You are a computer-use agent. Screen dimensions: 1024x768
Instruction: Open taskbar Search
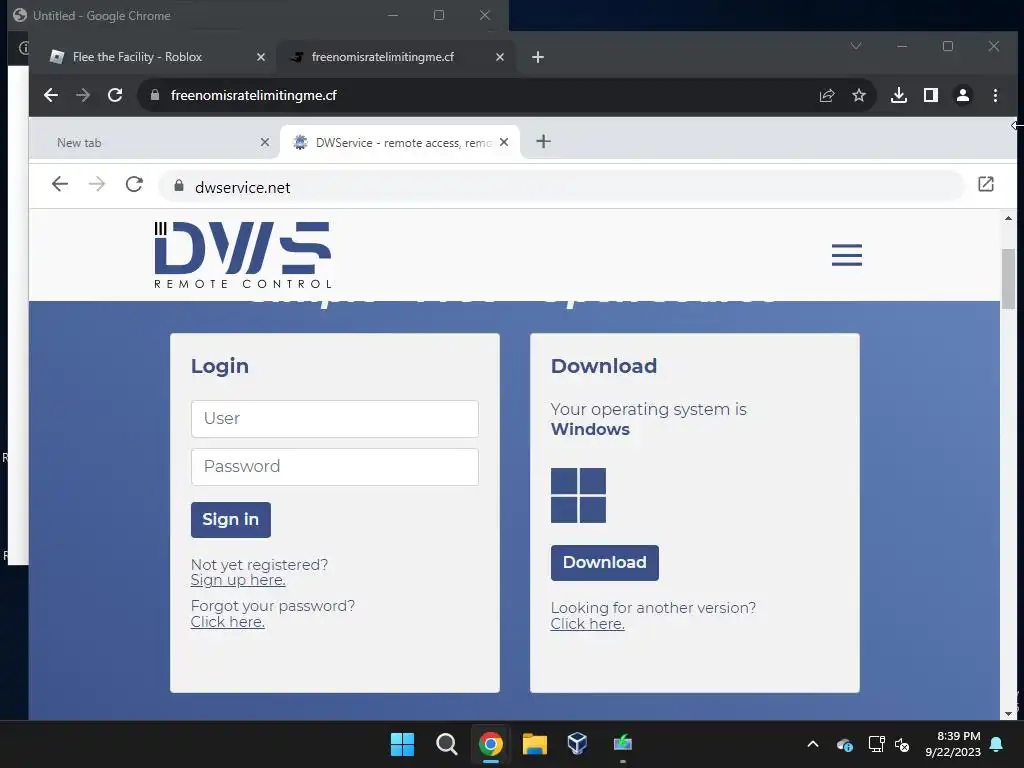447,744
